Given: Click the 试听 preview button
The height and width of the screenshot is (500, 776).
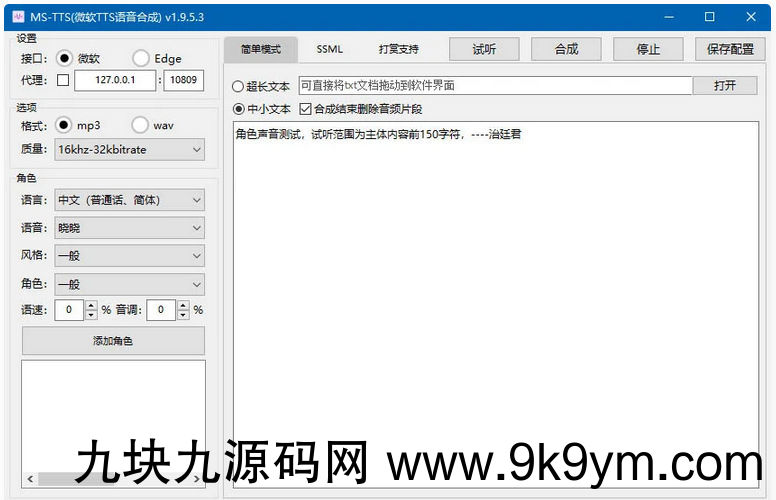Looking at the screenshot, I should pos(483,49).
